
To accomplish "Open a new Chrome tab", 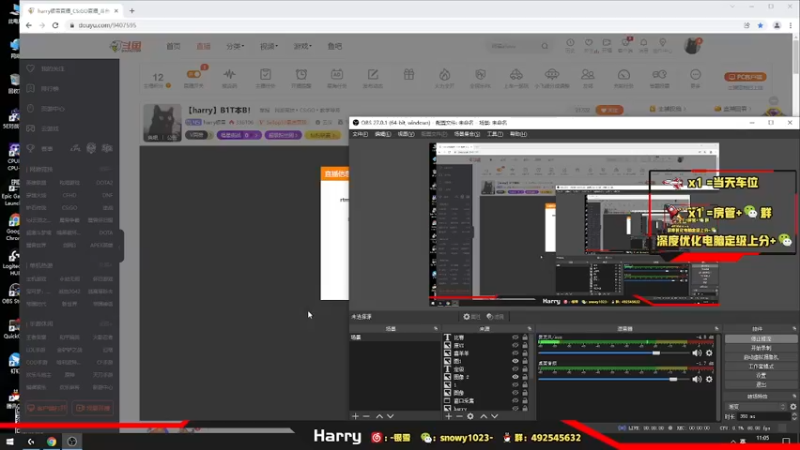I will (x=132, y=11).
